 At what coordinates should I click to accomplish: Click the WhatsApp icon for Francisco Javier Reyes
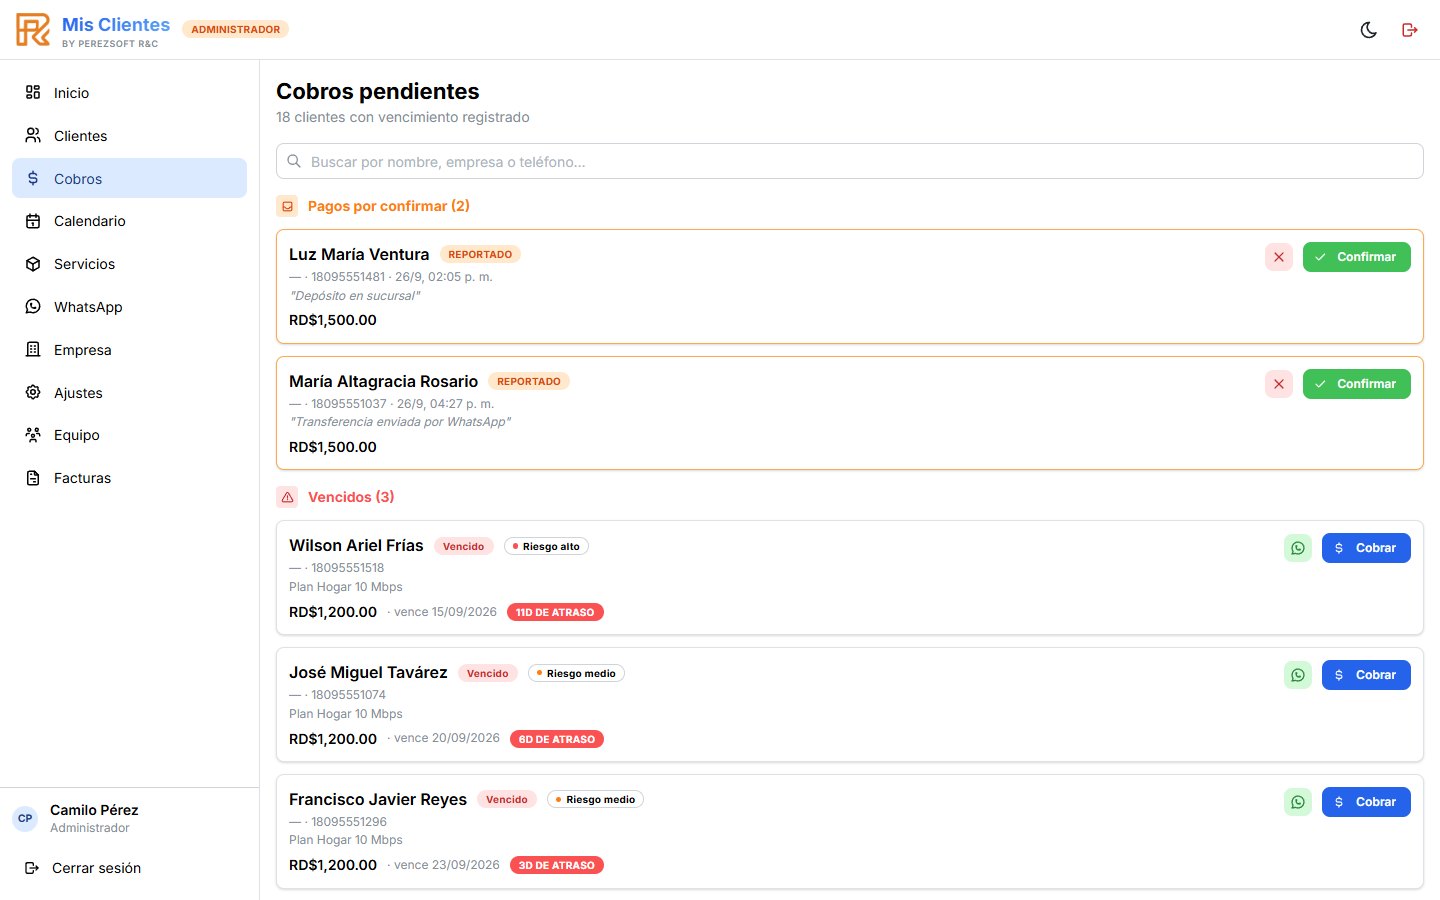click(1298, 802)
